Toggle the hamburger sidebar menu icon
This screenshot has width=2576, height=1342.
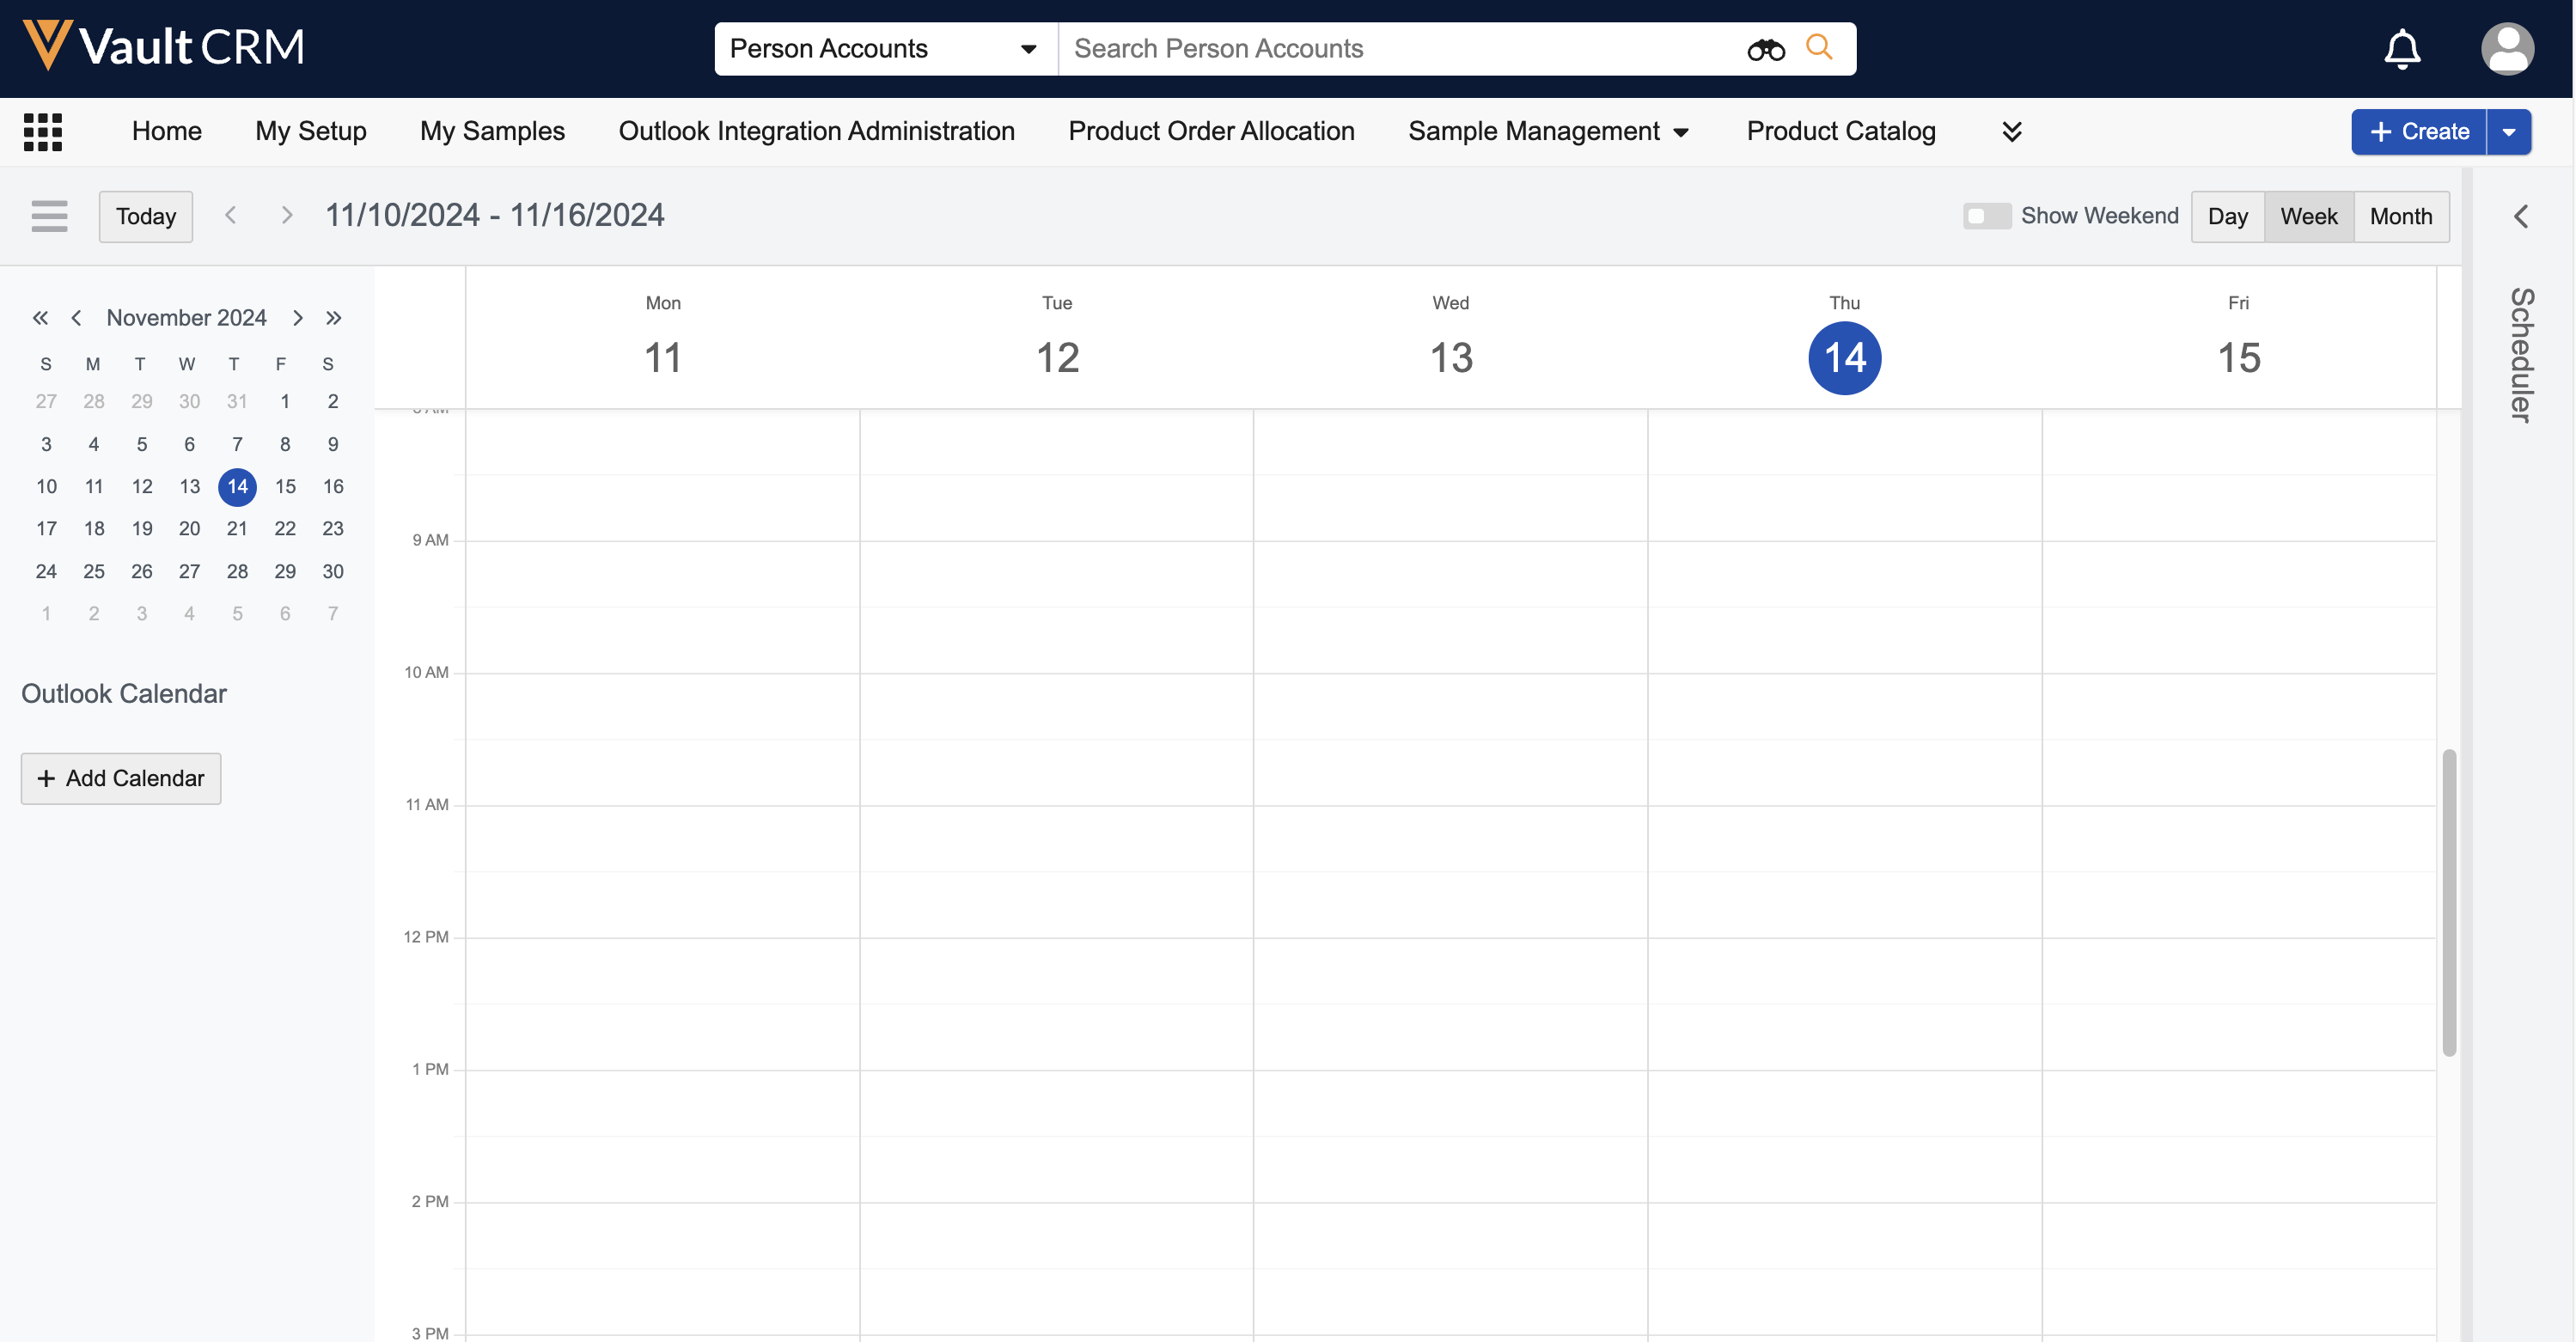[49, 216]
